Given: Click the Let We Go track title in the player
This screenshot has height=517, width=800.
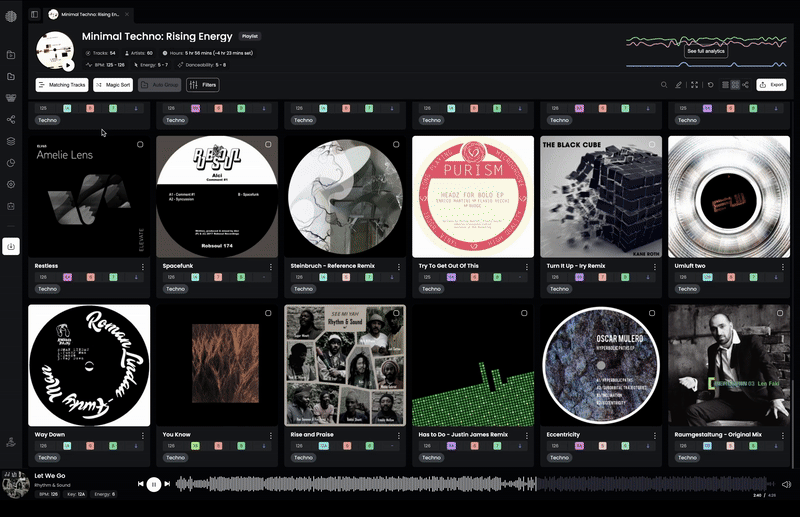Looking at the screenshot, I should click(x=50, y=476).
